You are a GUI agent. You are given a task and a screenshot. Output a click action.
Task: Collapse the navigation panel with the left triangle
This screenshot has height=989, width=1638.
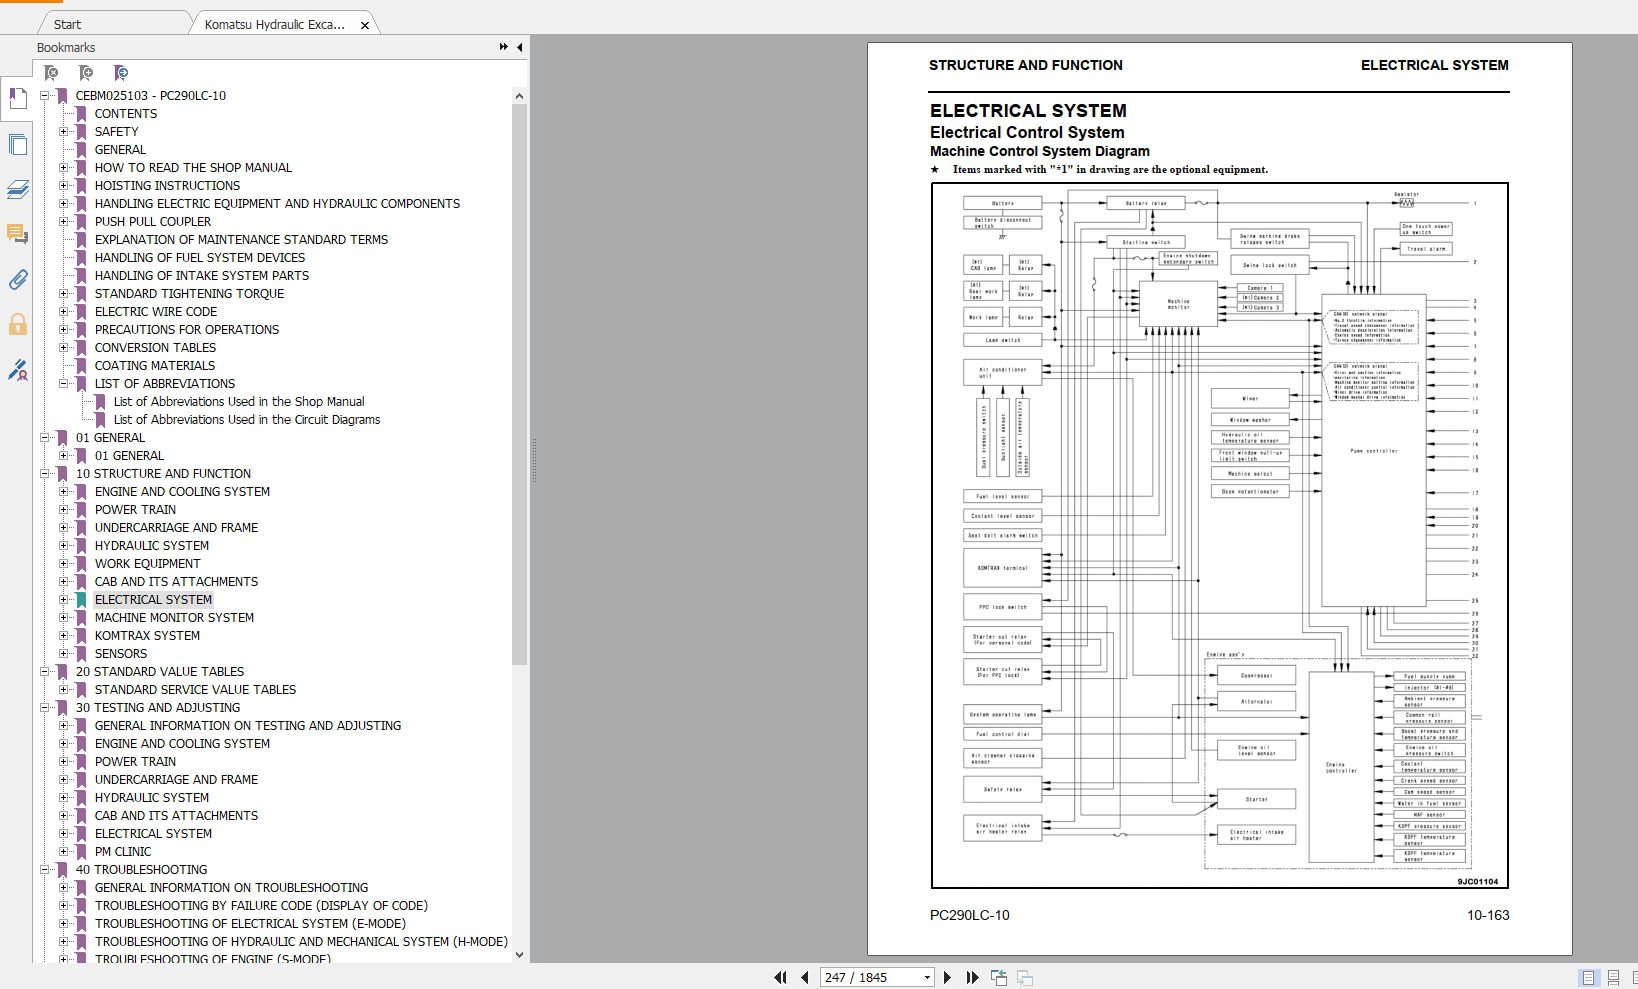click(x=520, y=47)
